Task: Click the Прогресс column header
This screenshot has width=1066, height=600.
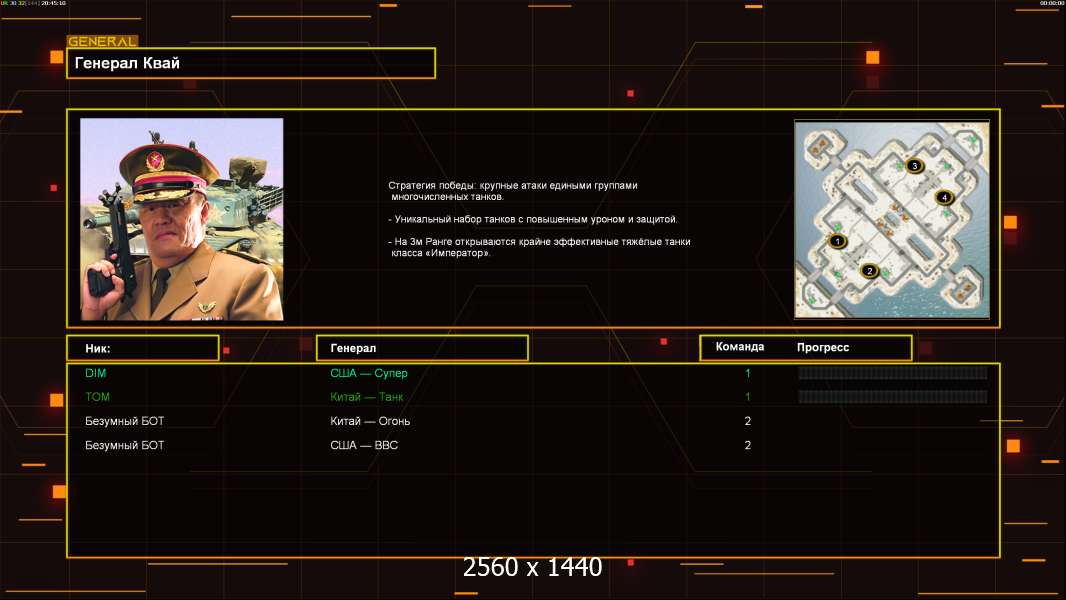Action: 823,347
